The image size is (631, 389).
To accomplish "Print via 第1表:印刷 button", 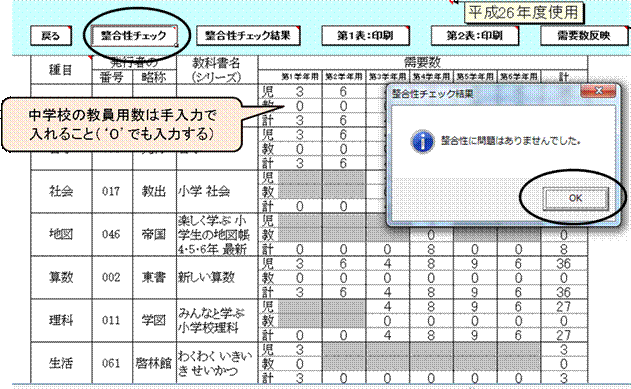I will pos(365,36).
